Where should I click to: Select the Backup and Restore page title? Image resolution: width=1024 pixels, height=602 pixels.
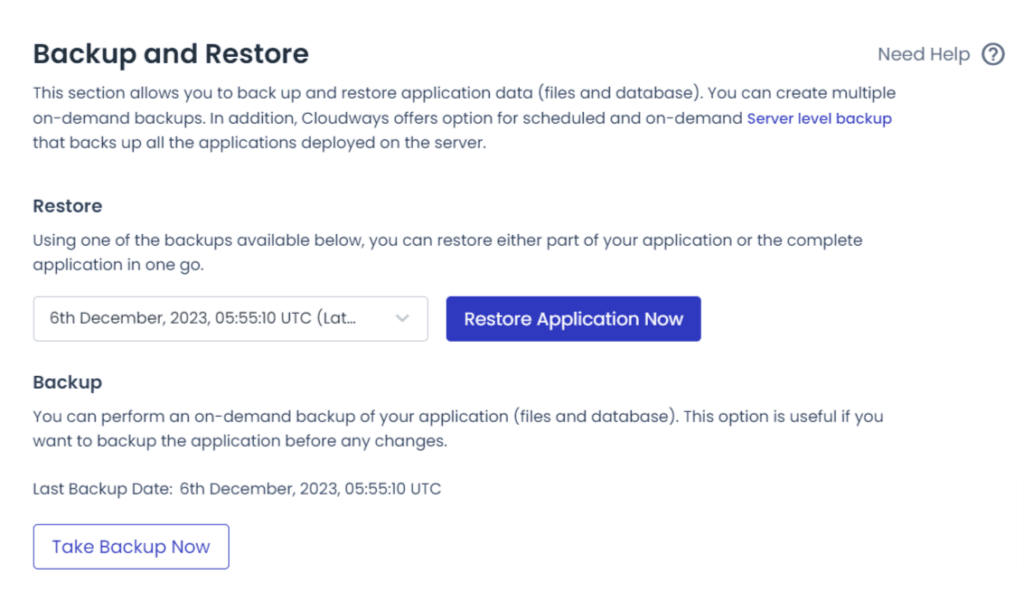point(171,54)
